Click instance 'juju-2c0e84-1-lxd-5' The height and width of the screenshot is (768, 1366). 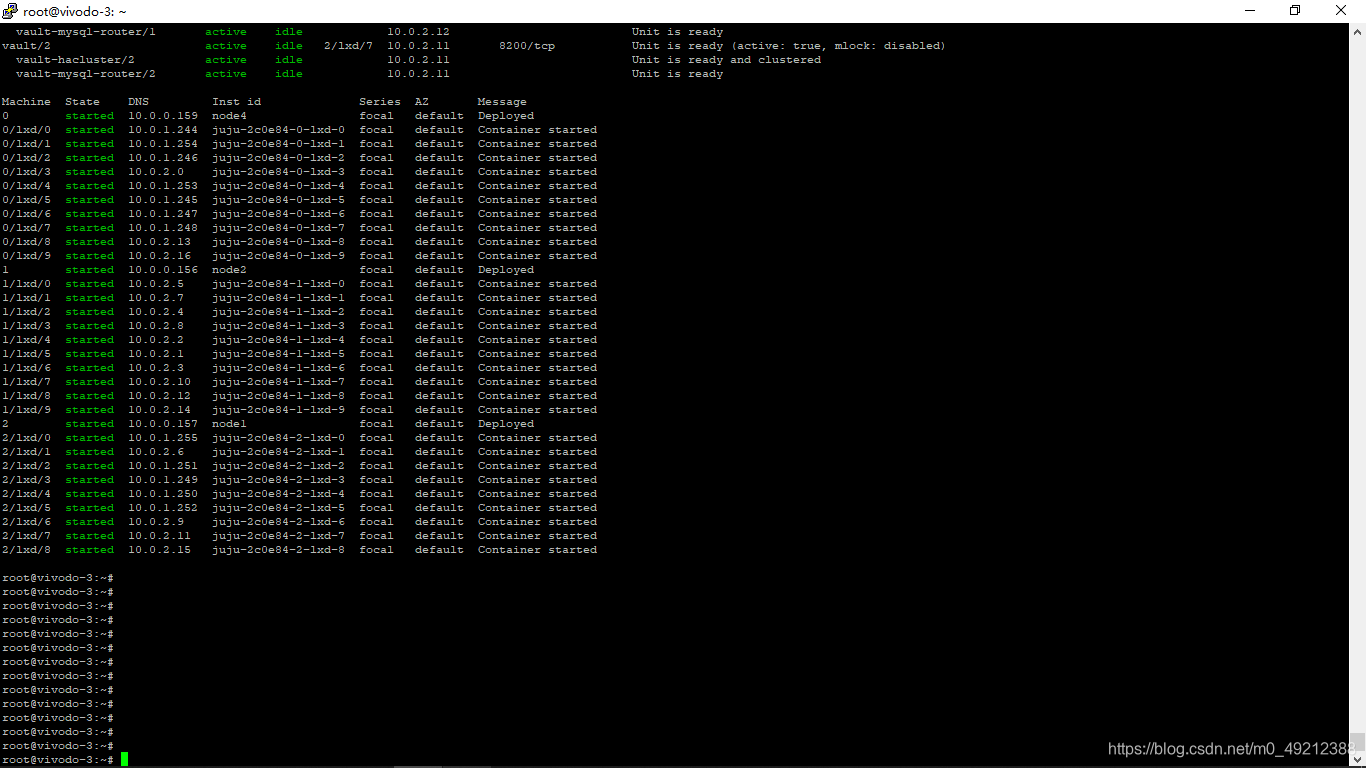278,354
